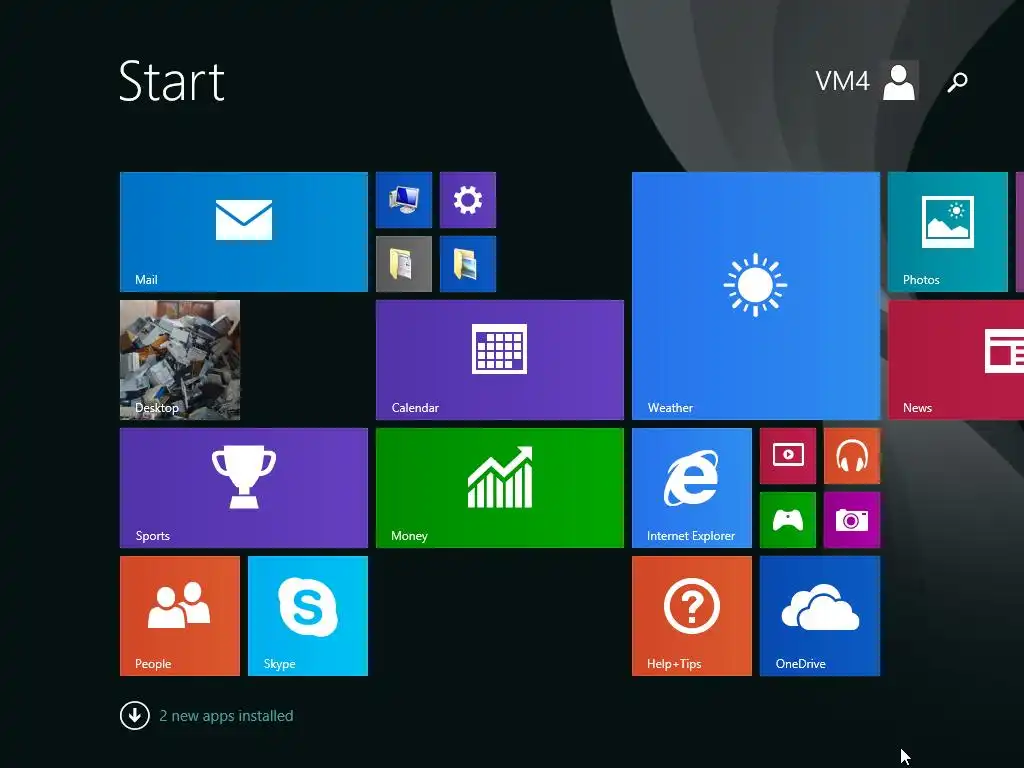Screen dimensions: 1024x768
Task: Open the Music headphones tile
Action: click(852, 456)
